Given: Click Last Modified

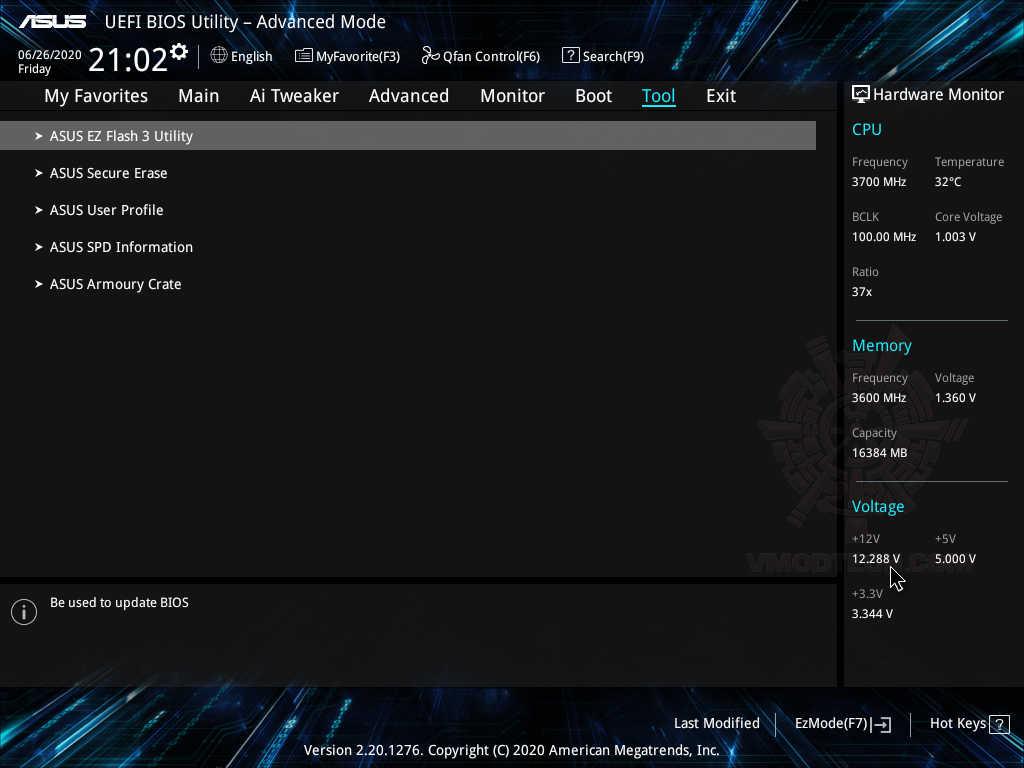Looking at the screenshot, I should click(716, 724).
